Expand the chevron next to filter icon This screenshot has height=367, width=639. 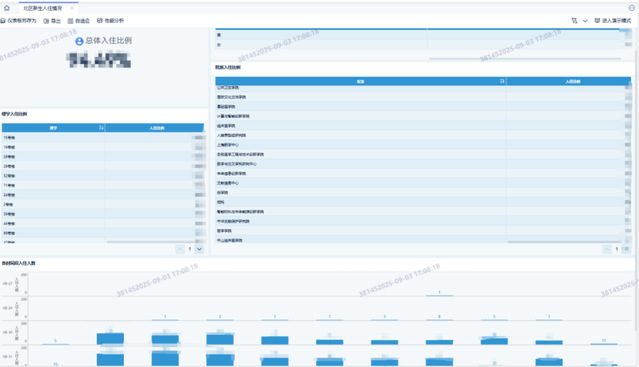click(585, 21)
